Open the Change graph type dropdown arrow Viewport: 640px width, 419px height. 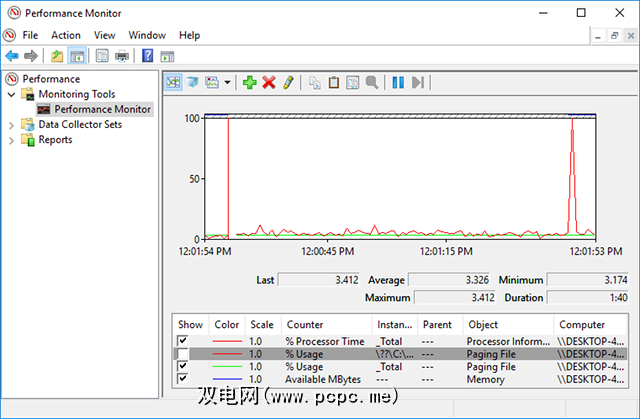228,82
